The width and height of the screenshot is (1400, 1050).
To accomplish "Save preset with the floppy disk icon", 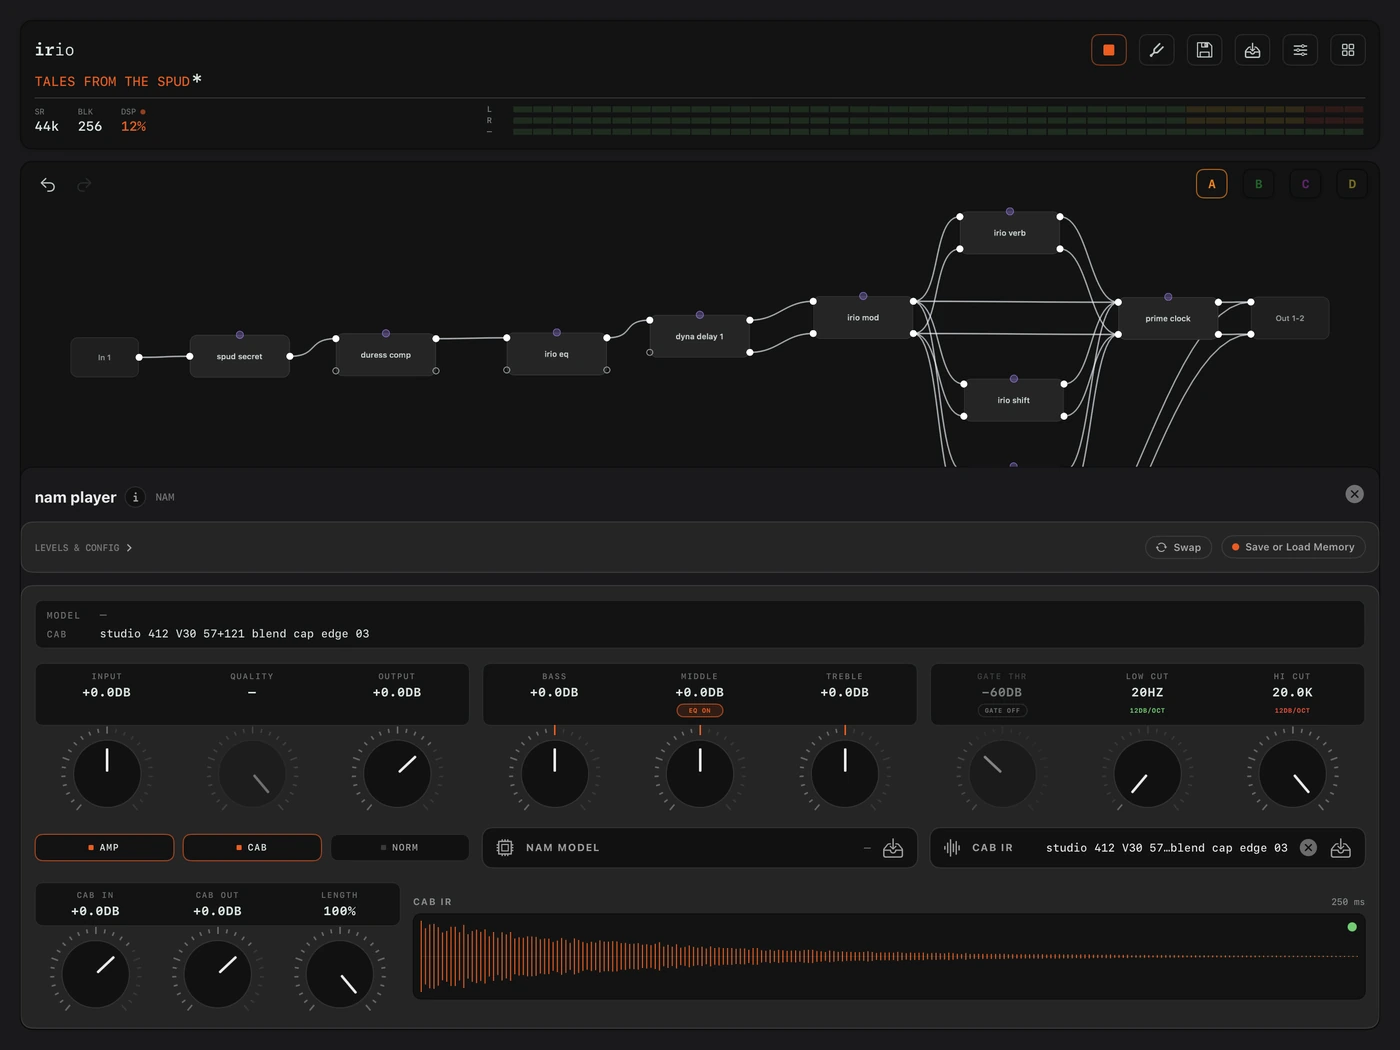I will (1204, 50).
